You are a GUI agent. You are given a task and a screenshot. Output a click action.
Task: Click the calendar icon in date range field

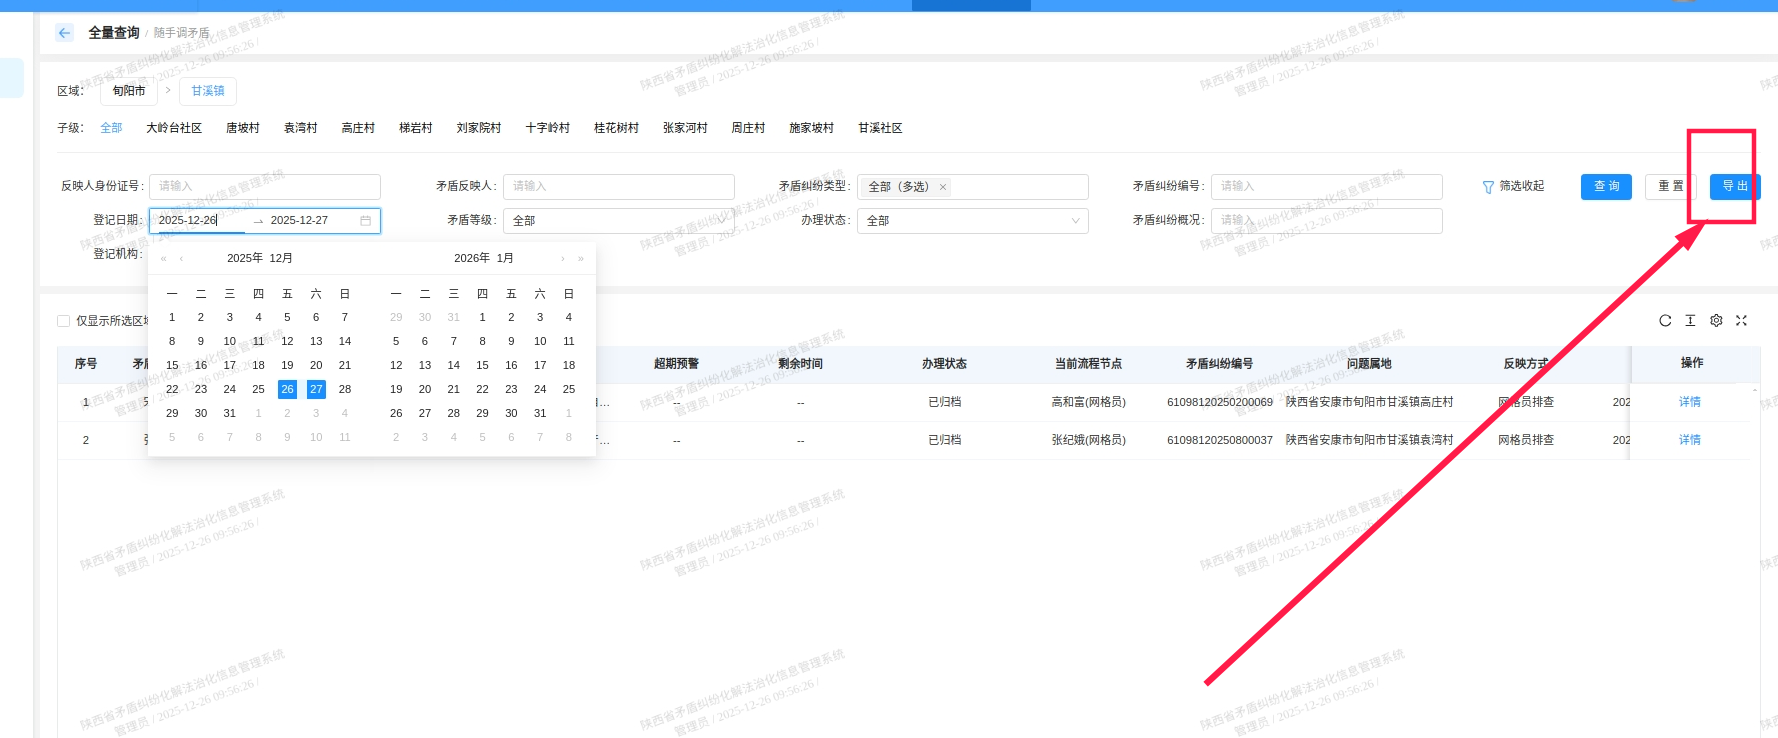click(366, 221)
